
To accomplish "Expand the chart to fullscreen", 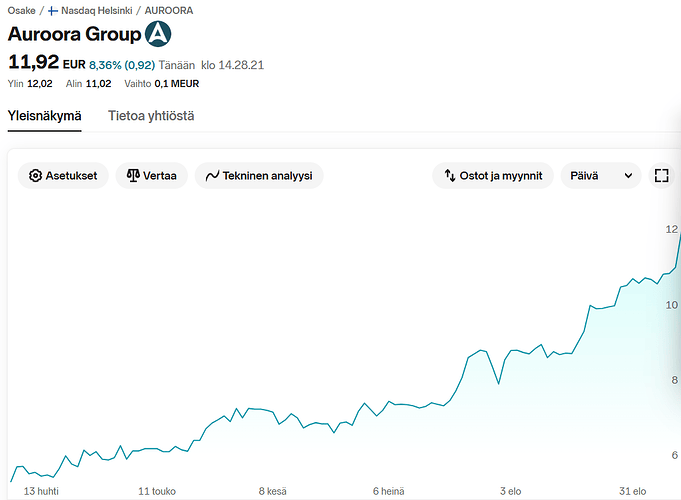I will [661, 175].
